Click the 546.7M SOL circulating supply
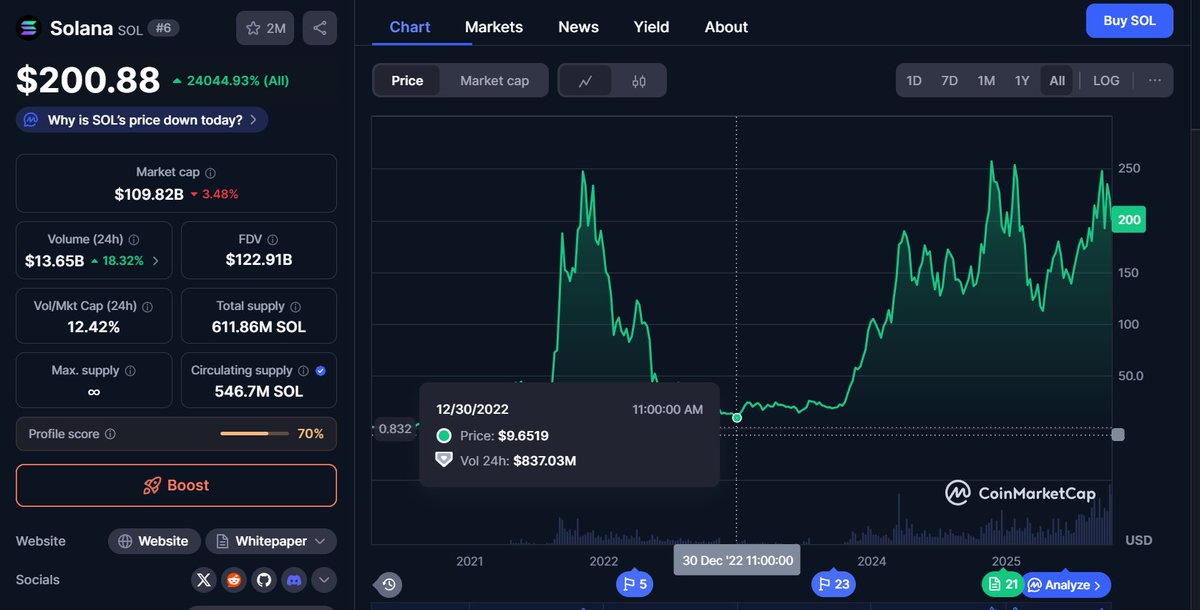 pyautogui.click(x=259, y=391)
